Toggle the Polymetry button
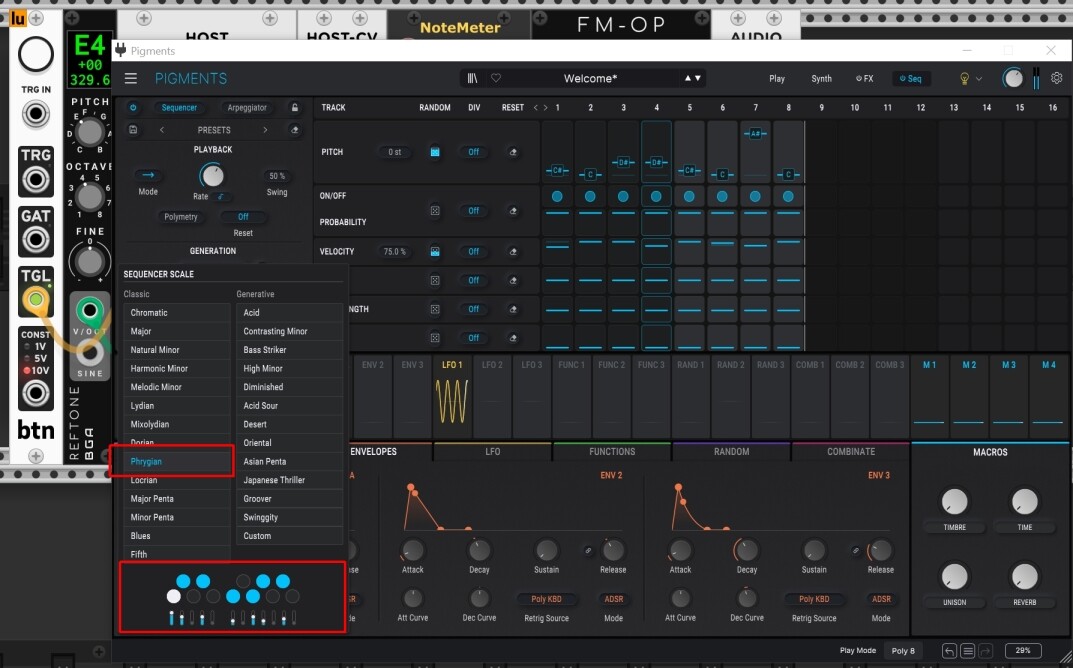The height and width of the screenshot is (668, 1073). [x=181, y=217]
